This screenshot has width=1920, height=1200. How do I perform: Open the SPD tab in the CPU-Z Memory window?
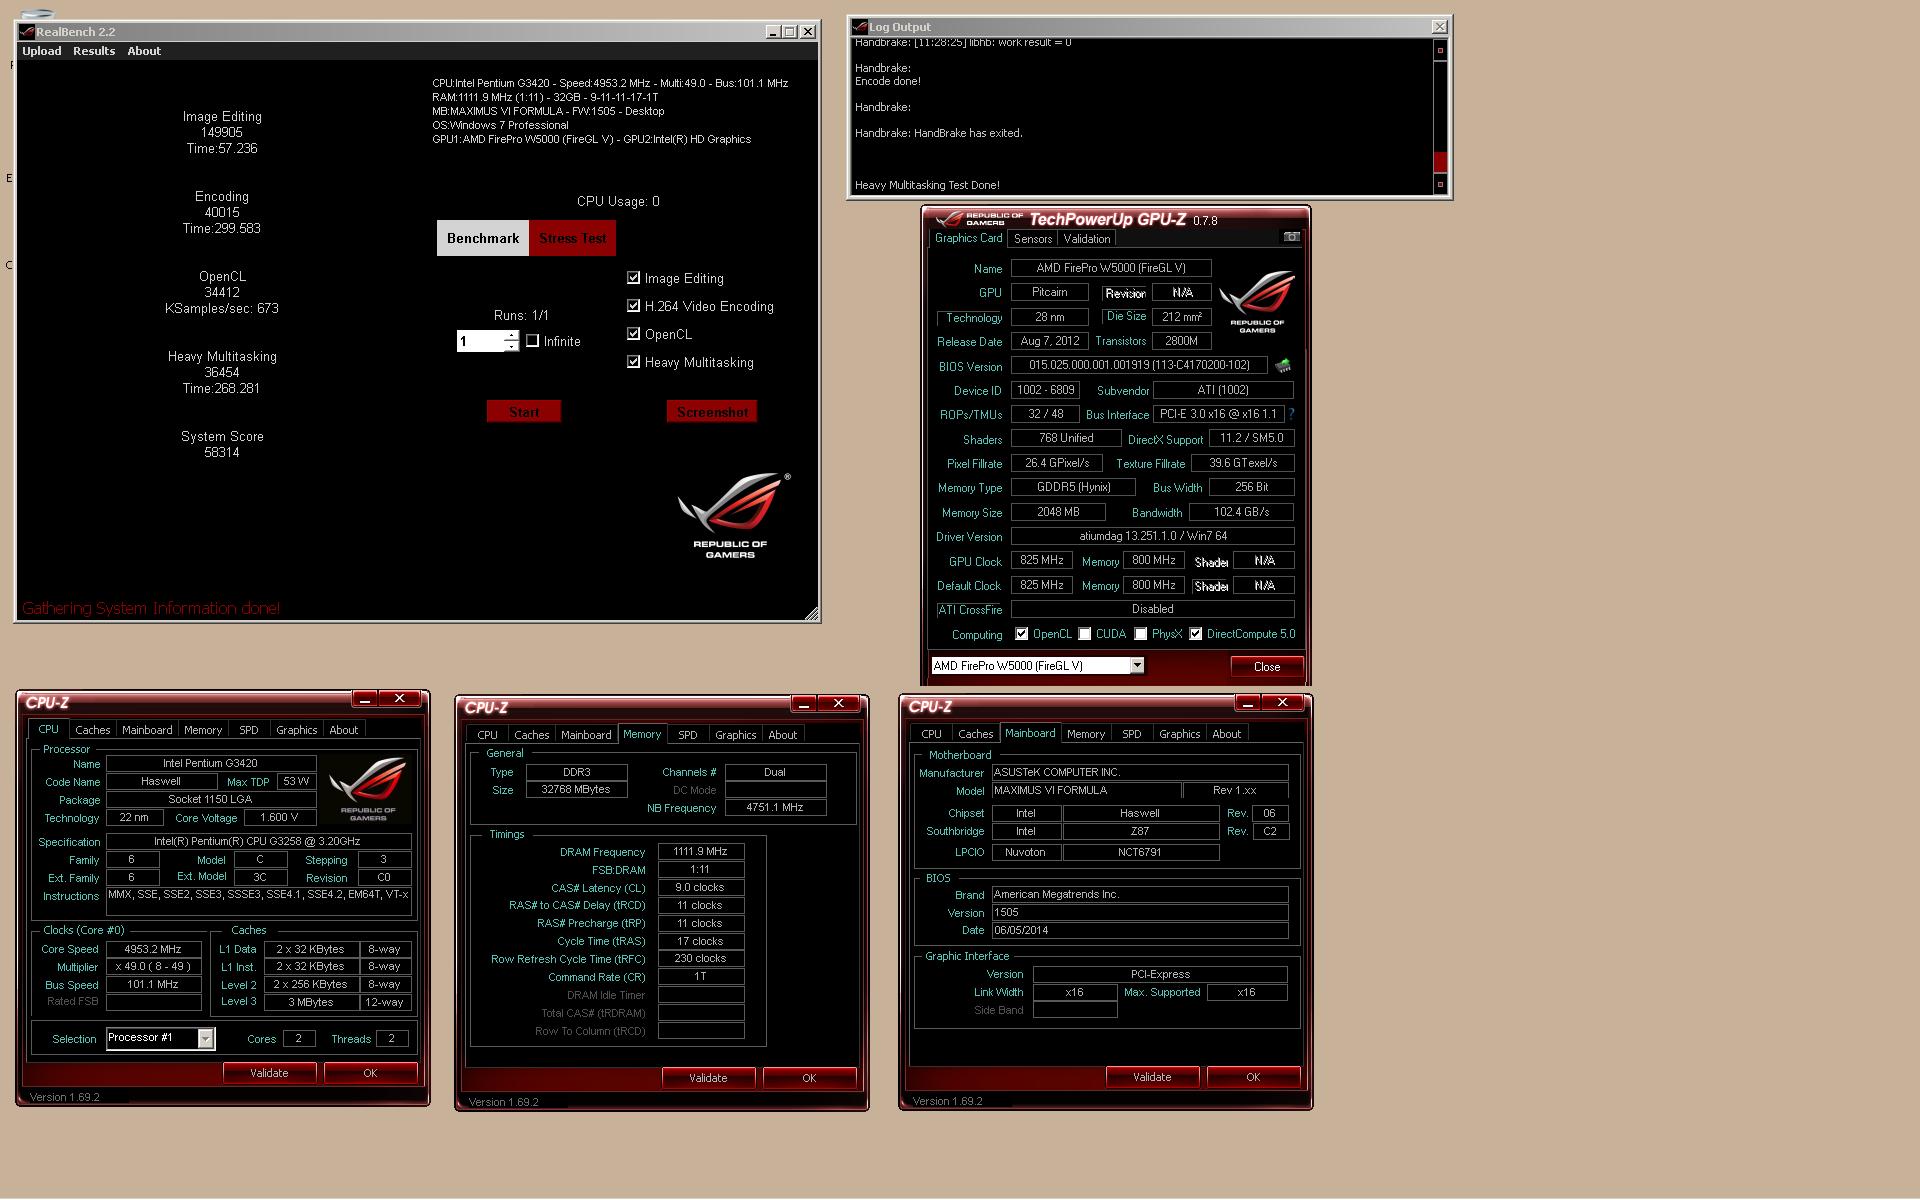[x=688, y=735]
